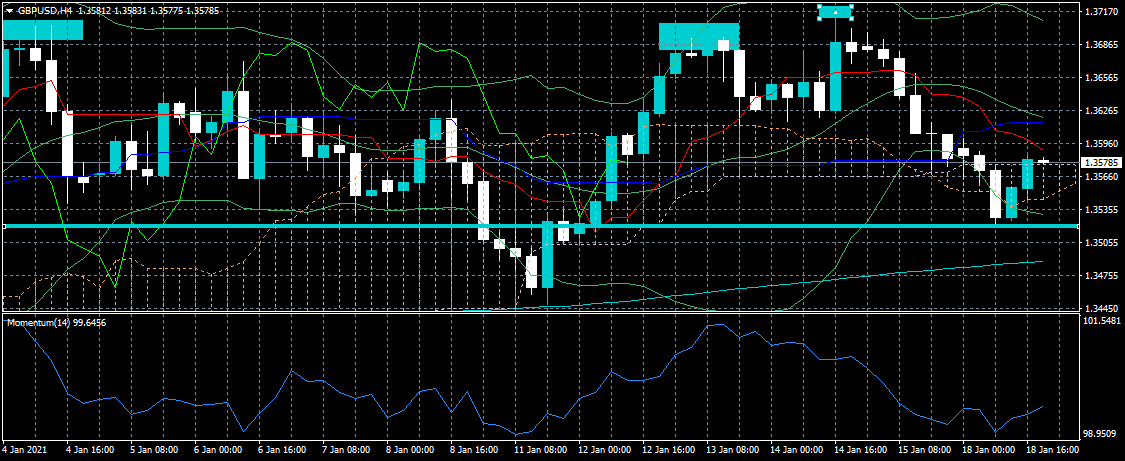Click the triangle icon before GBPUSD,H4
The image size is (1125, 461).
[9, 11]
